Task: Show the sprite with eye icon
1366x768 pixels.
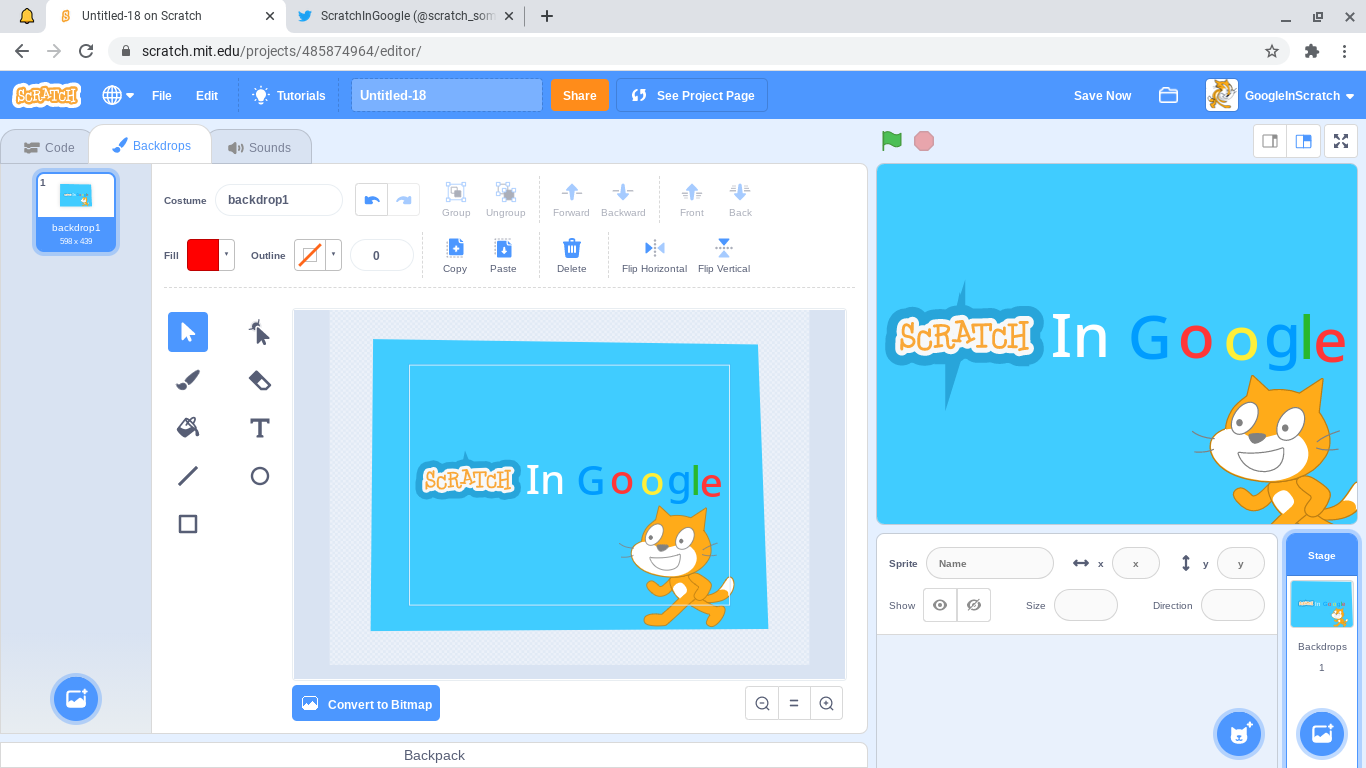Action: [x=940, y=605]
